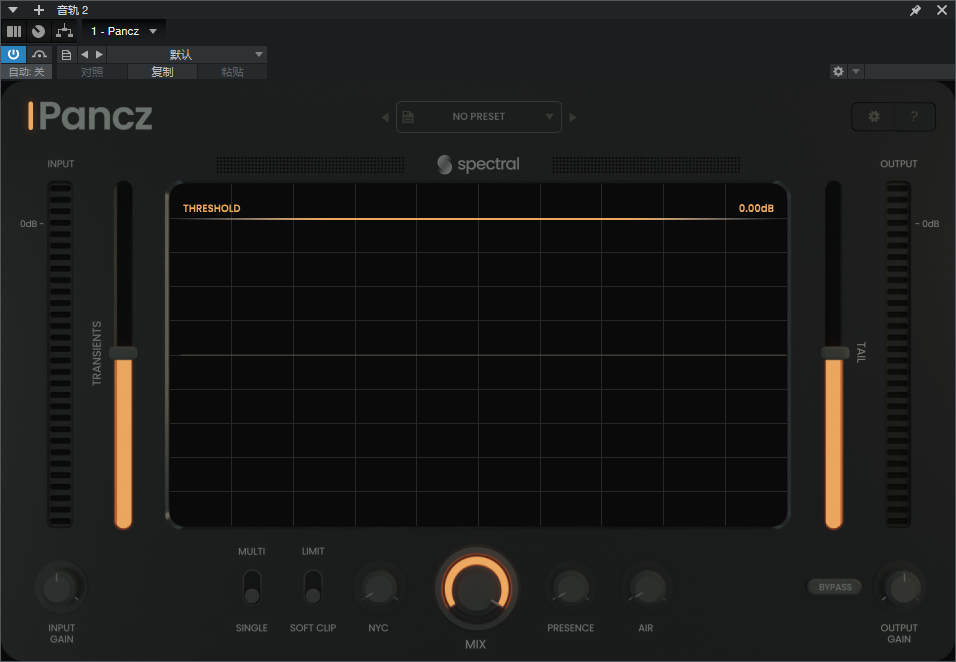Select next Pancz preset arrow
This screenshot has height=662, width=956.
tap(573, 117)
